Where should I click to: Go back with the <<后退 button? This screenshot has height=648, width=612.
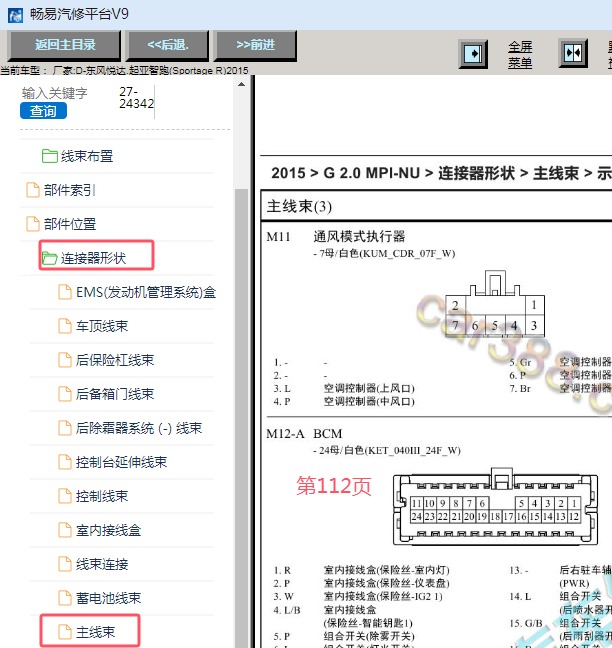pos(168,45)
